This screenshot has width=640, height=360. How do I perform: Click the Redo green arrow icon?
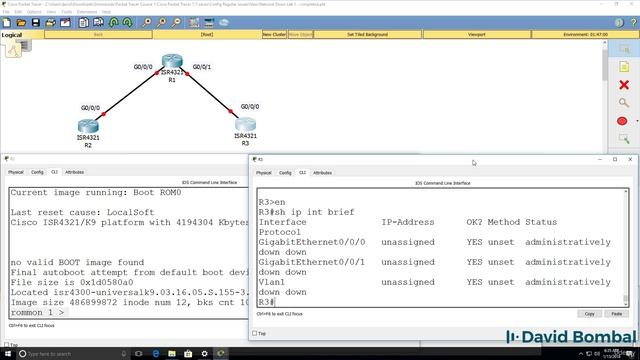pos(127,22)
